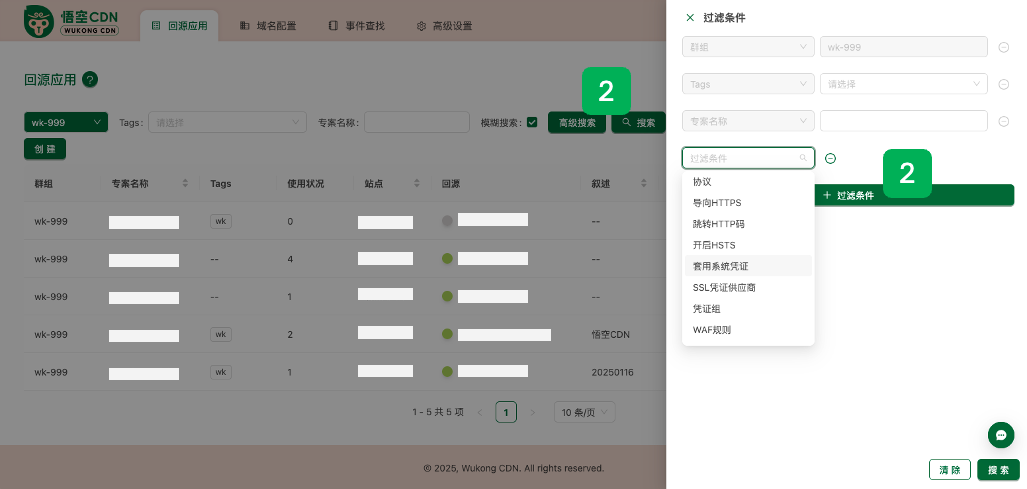Click the 清除 button
This screenshot has height=489, width=1027.
point(948,470)
